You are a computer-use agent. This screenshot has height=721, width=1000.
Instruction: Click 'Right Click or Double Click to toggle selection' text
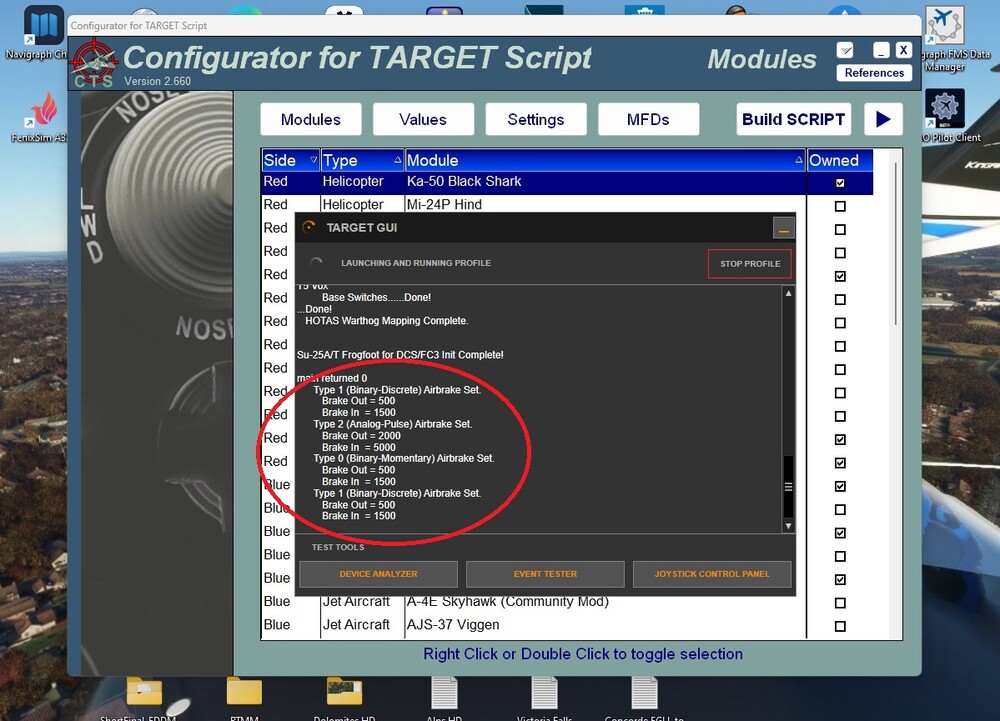tap(583, 654)
